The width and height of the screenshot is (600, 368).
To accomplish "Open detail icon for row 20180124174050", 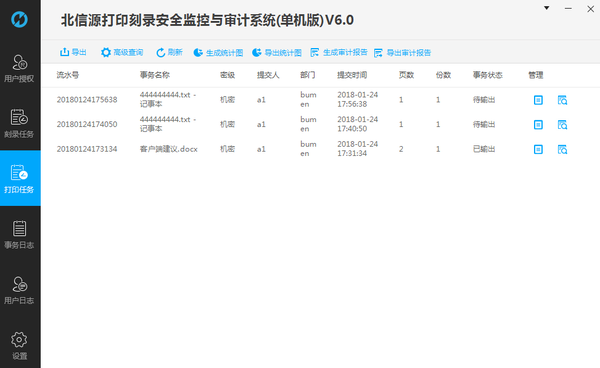I will coord(538,125).
